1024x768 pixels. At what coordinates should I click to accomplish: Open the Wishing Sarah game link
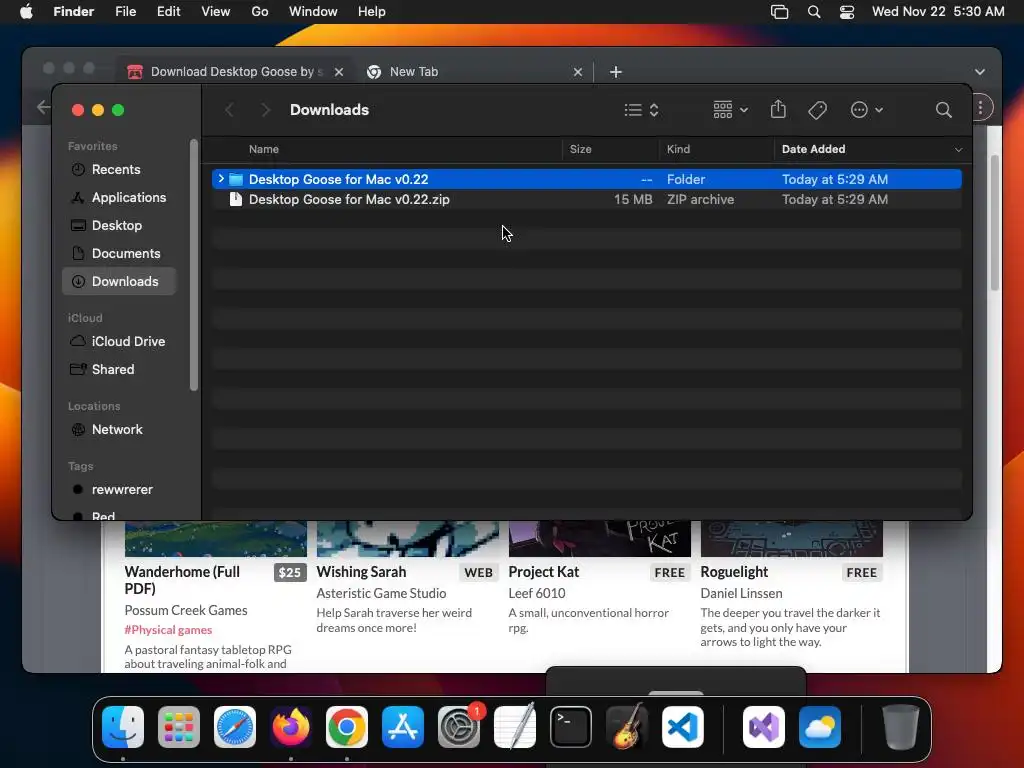click(x=361, y=572)
